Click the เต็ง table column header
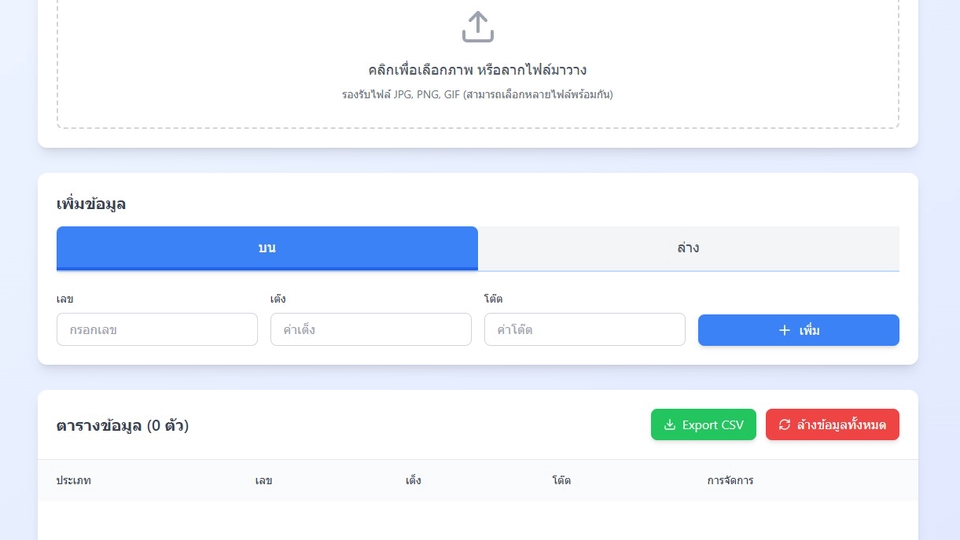The height and width of the screenshot is (540, 960). pos(413,481)
